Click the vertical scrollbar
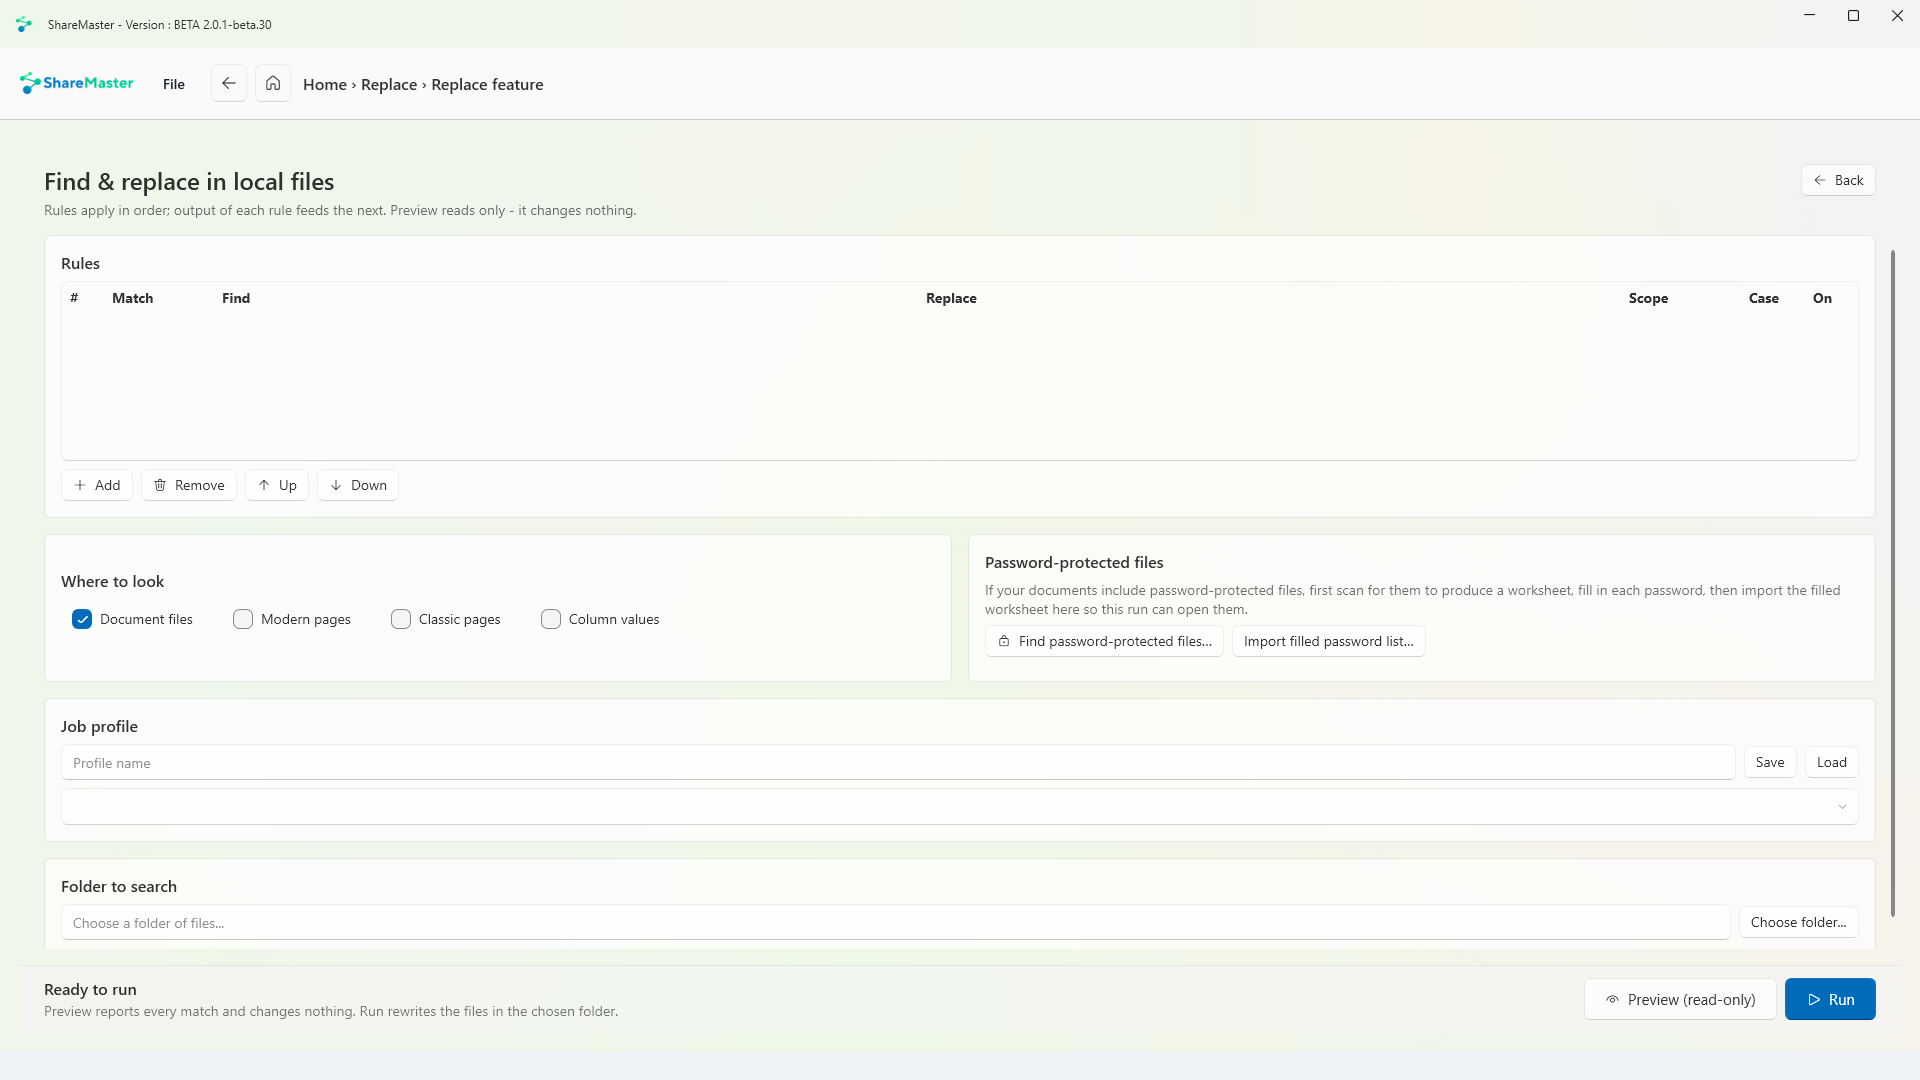 [x=1892, y=583]
